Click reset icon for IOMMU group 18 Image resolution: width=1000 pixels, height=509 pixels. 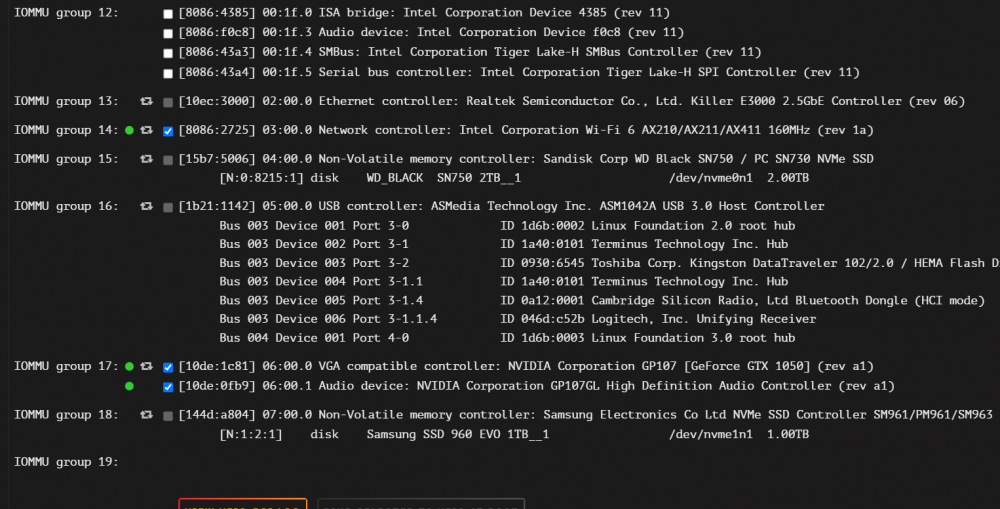tap(147, 415)
